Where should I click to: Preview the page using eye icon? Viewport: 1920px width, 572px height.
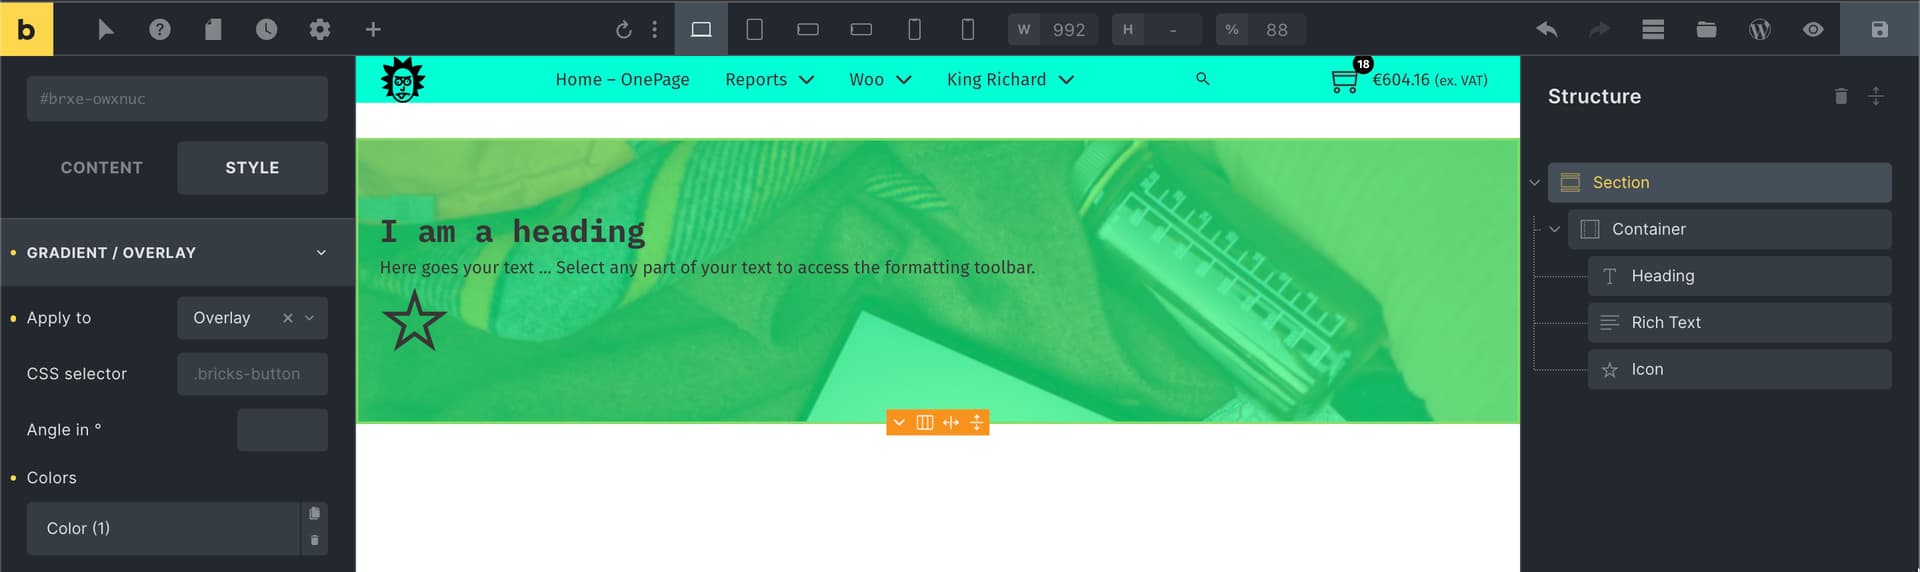(x=1812, y=29)
